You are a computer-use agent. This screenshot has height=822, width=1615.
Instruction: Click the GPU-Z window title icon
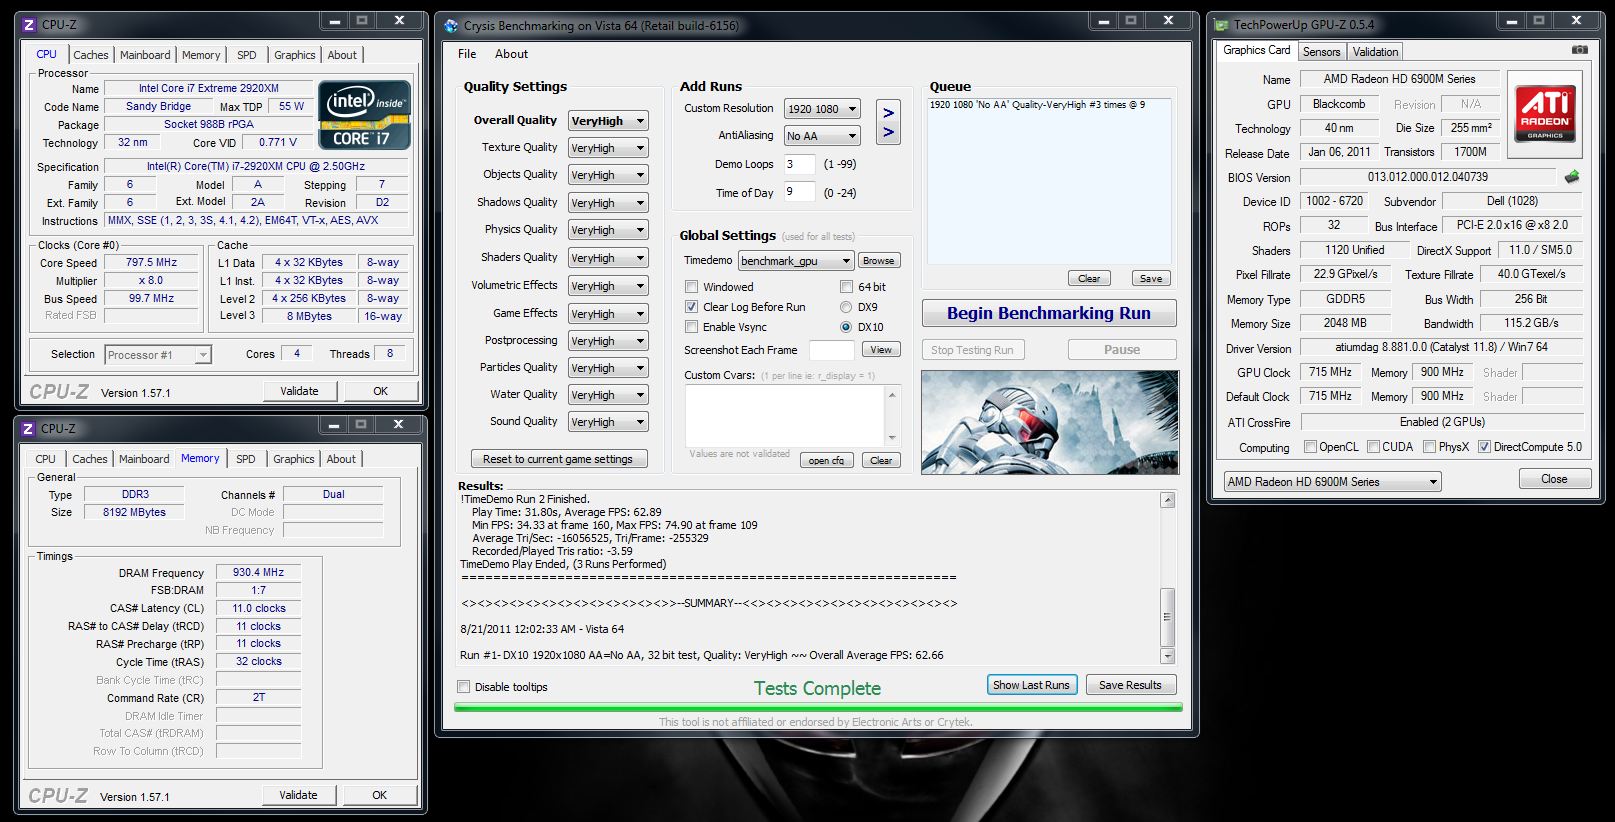tap(1221, 24)
